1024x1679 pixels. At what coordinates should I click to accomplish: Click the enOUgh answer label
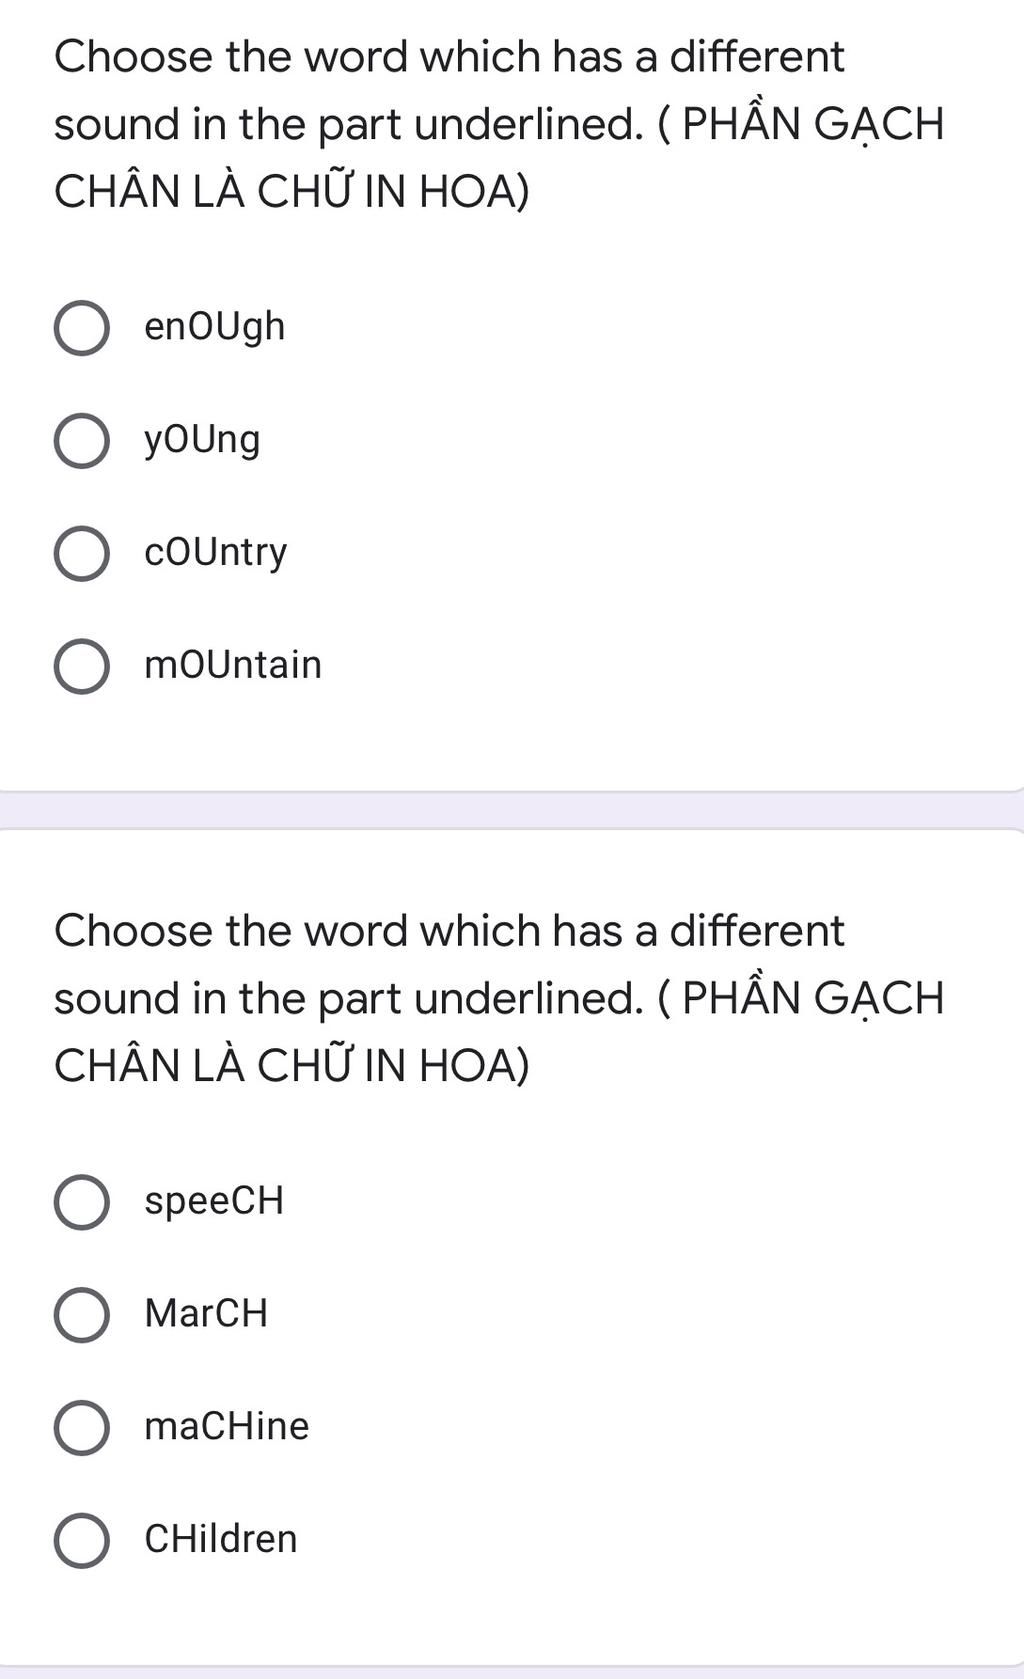(215, 328)
